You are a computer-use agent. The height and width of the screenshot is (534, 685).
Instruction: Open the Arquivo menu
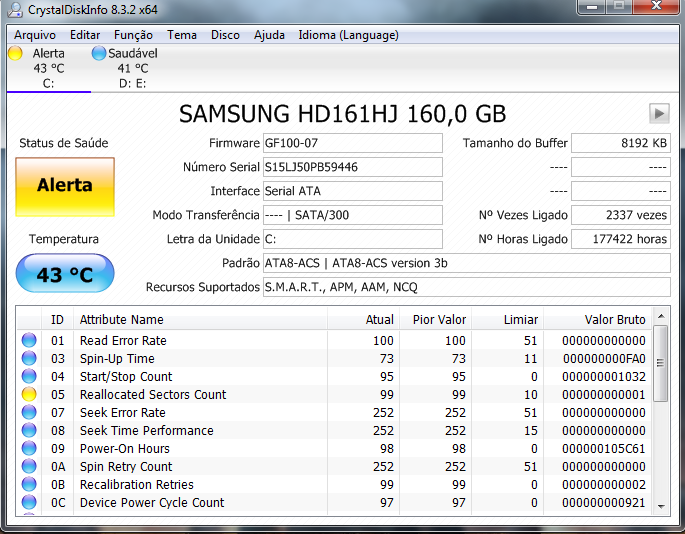click(x=35, y=35)
